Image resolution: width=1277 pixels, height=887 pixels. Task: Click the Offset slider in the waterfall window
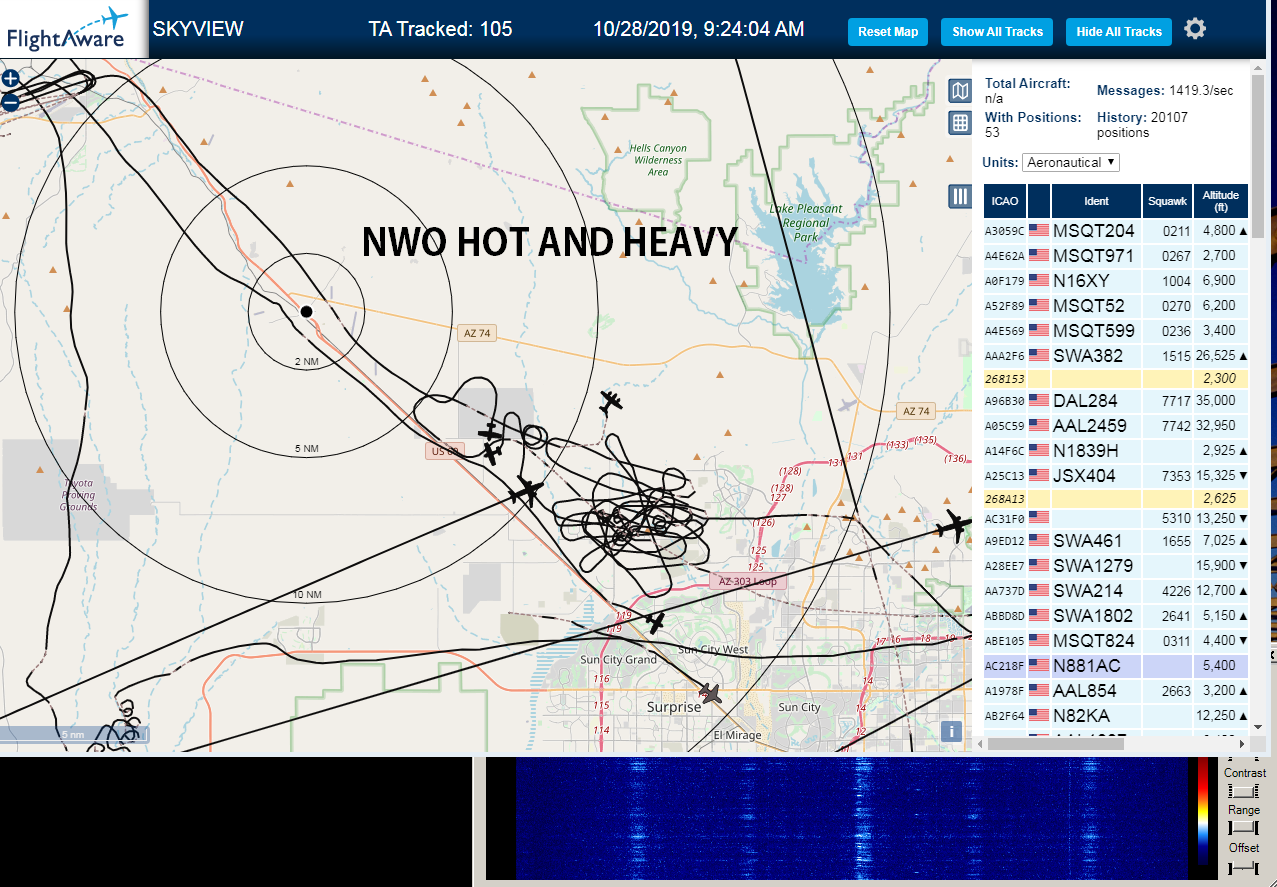(1243, 866)
